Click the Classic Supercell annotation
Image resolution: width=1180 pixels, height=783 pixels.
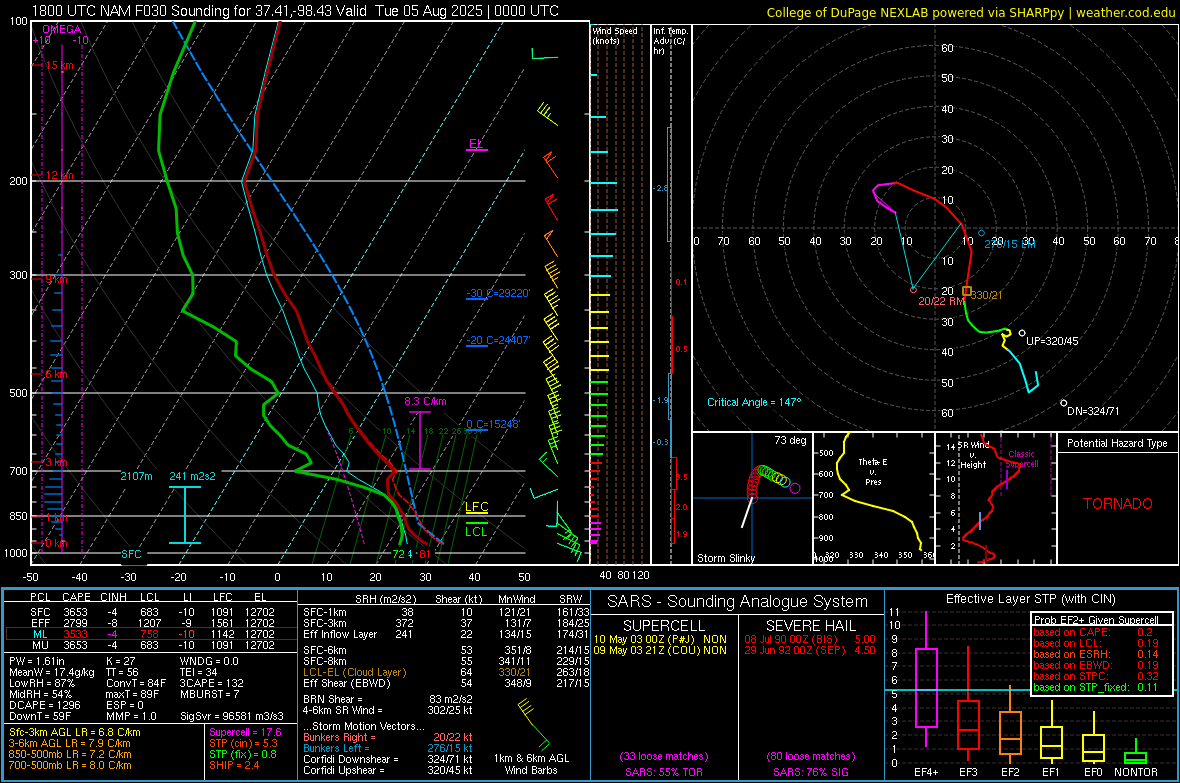click(1021, 459)
